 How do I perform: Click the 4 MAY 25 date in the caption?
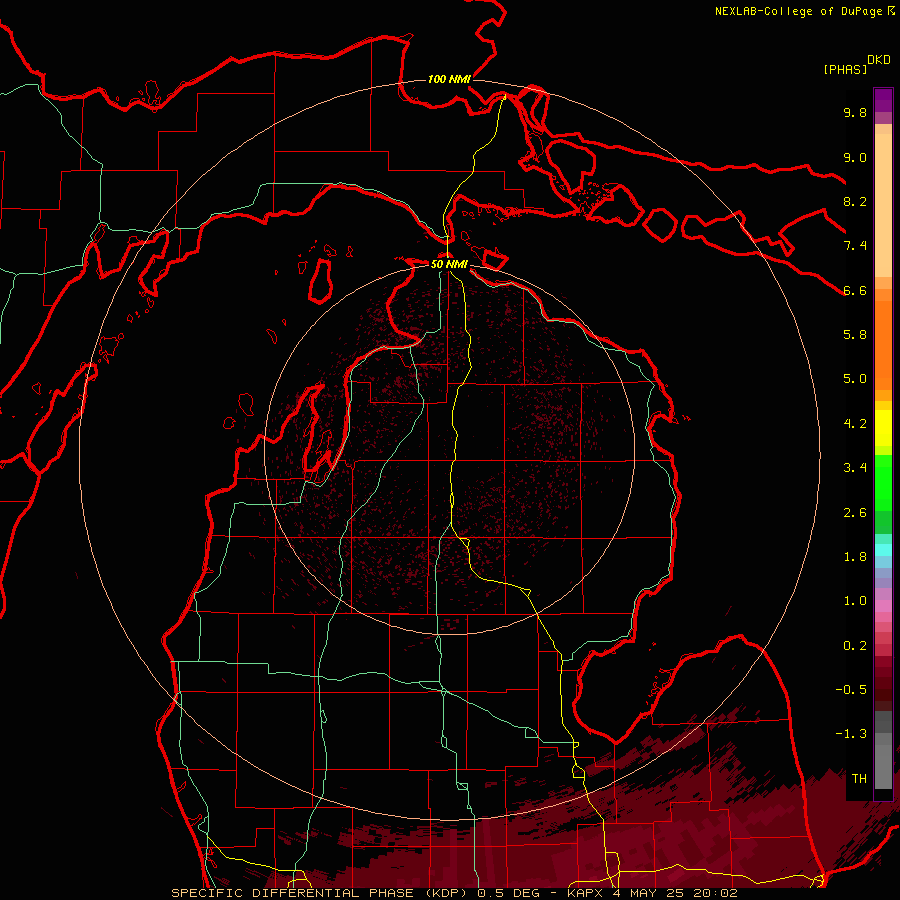point(650,893)
